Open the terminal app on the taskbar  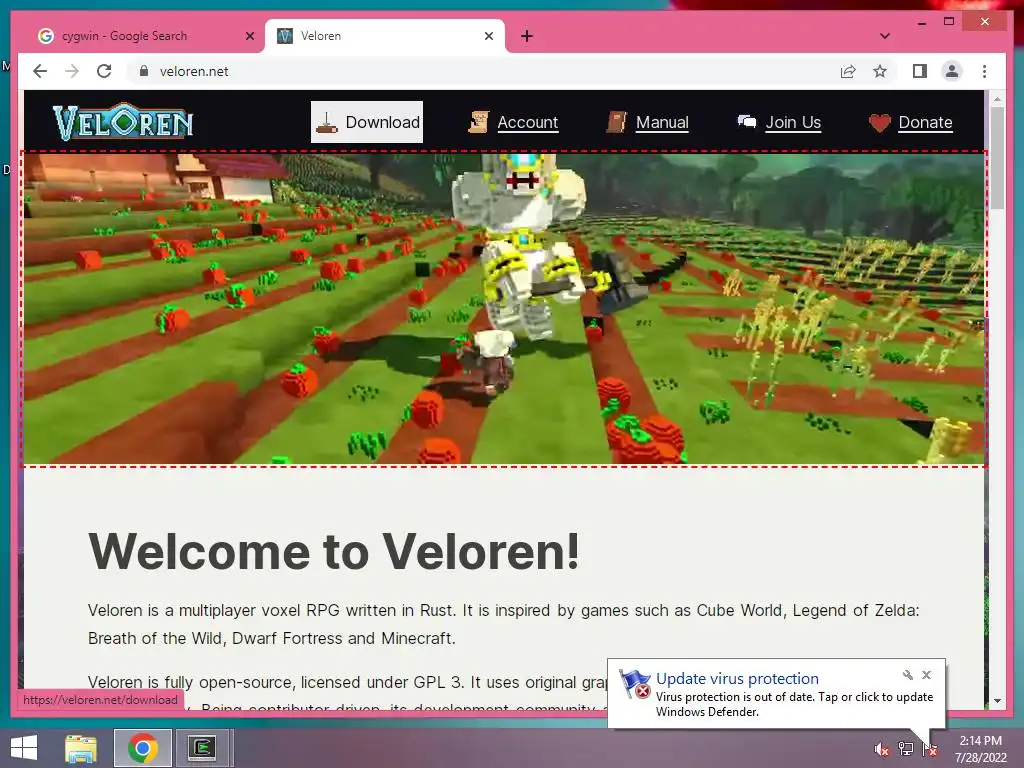202,748
